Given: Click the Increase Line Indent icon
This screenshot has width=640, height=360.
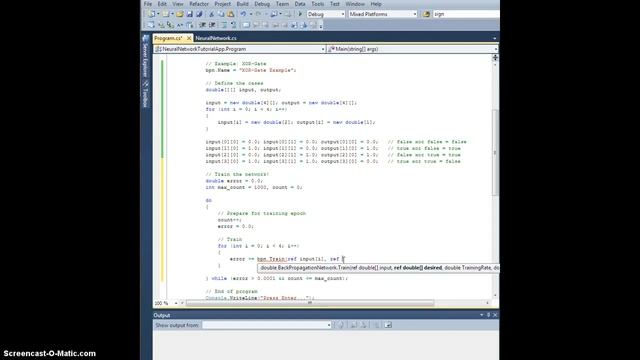Looking at the screenshot, I should click(212, 25).
